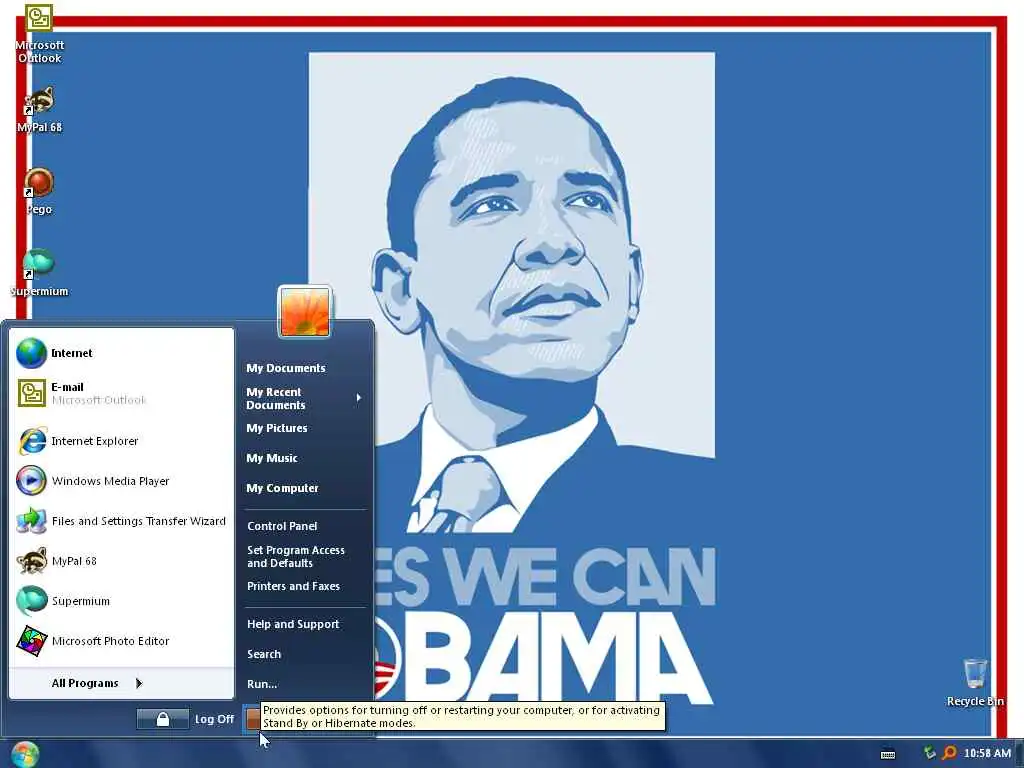
Task: Open the MyPal 68 desktop icon
Action: (x=39, y=109)
